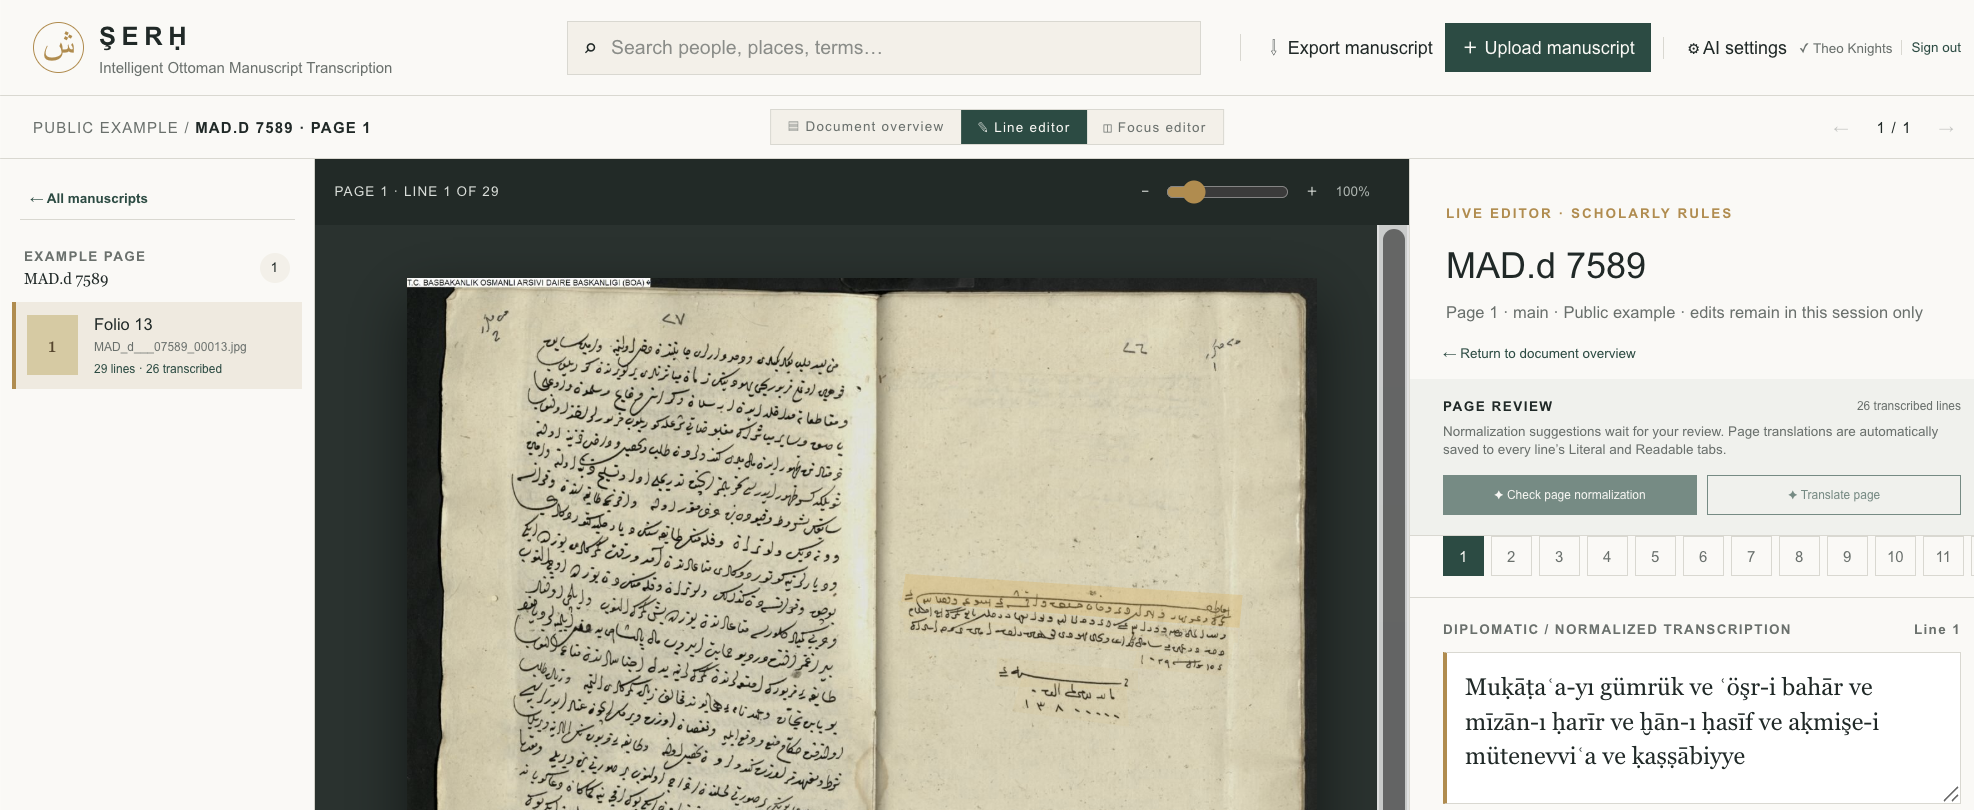This screenshot has width=1974, height=810.
Task: Click Return to document overview link
Action: click(x=1539, y=353)
